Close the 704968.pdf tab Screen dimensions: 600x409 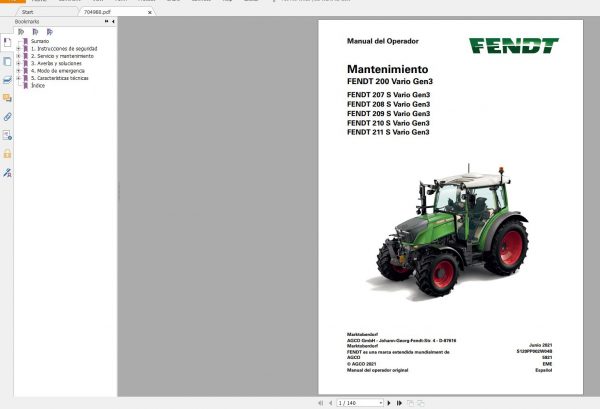(150, 12)
